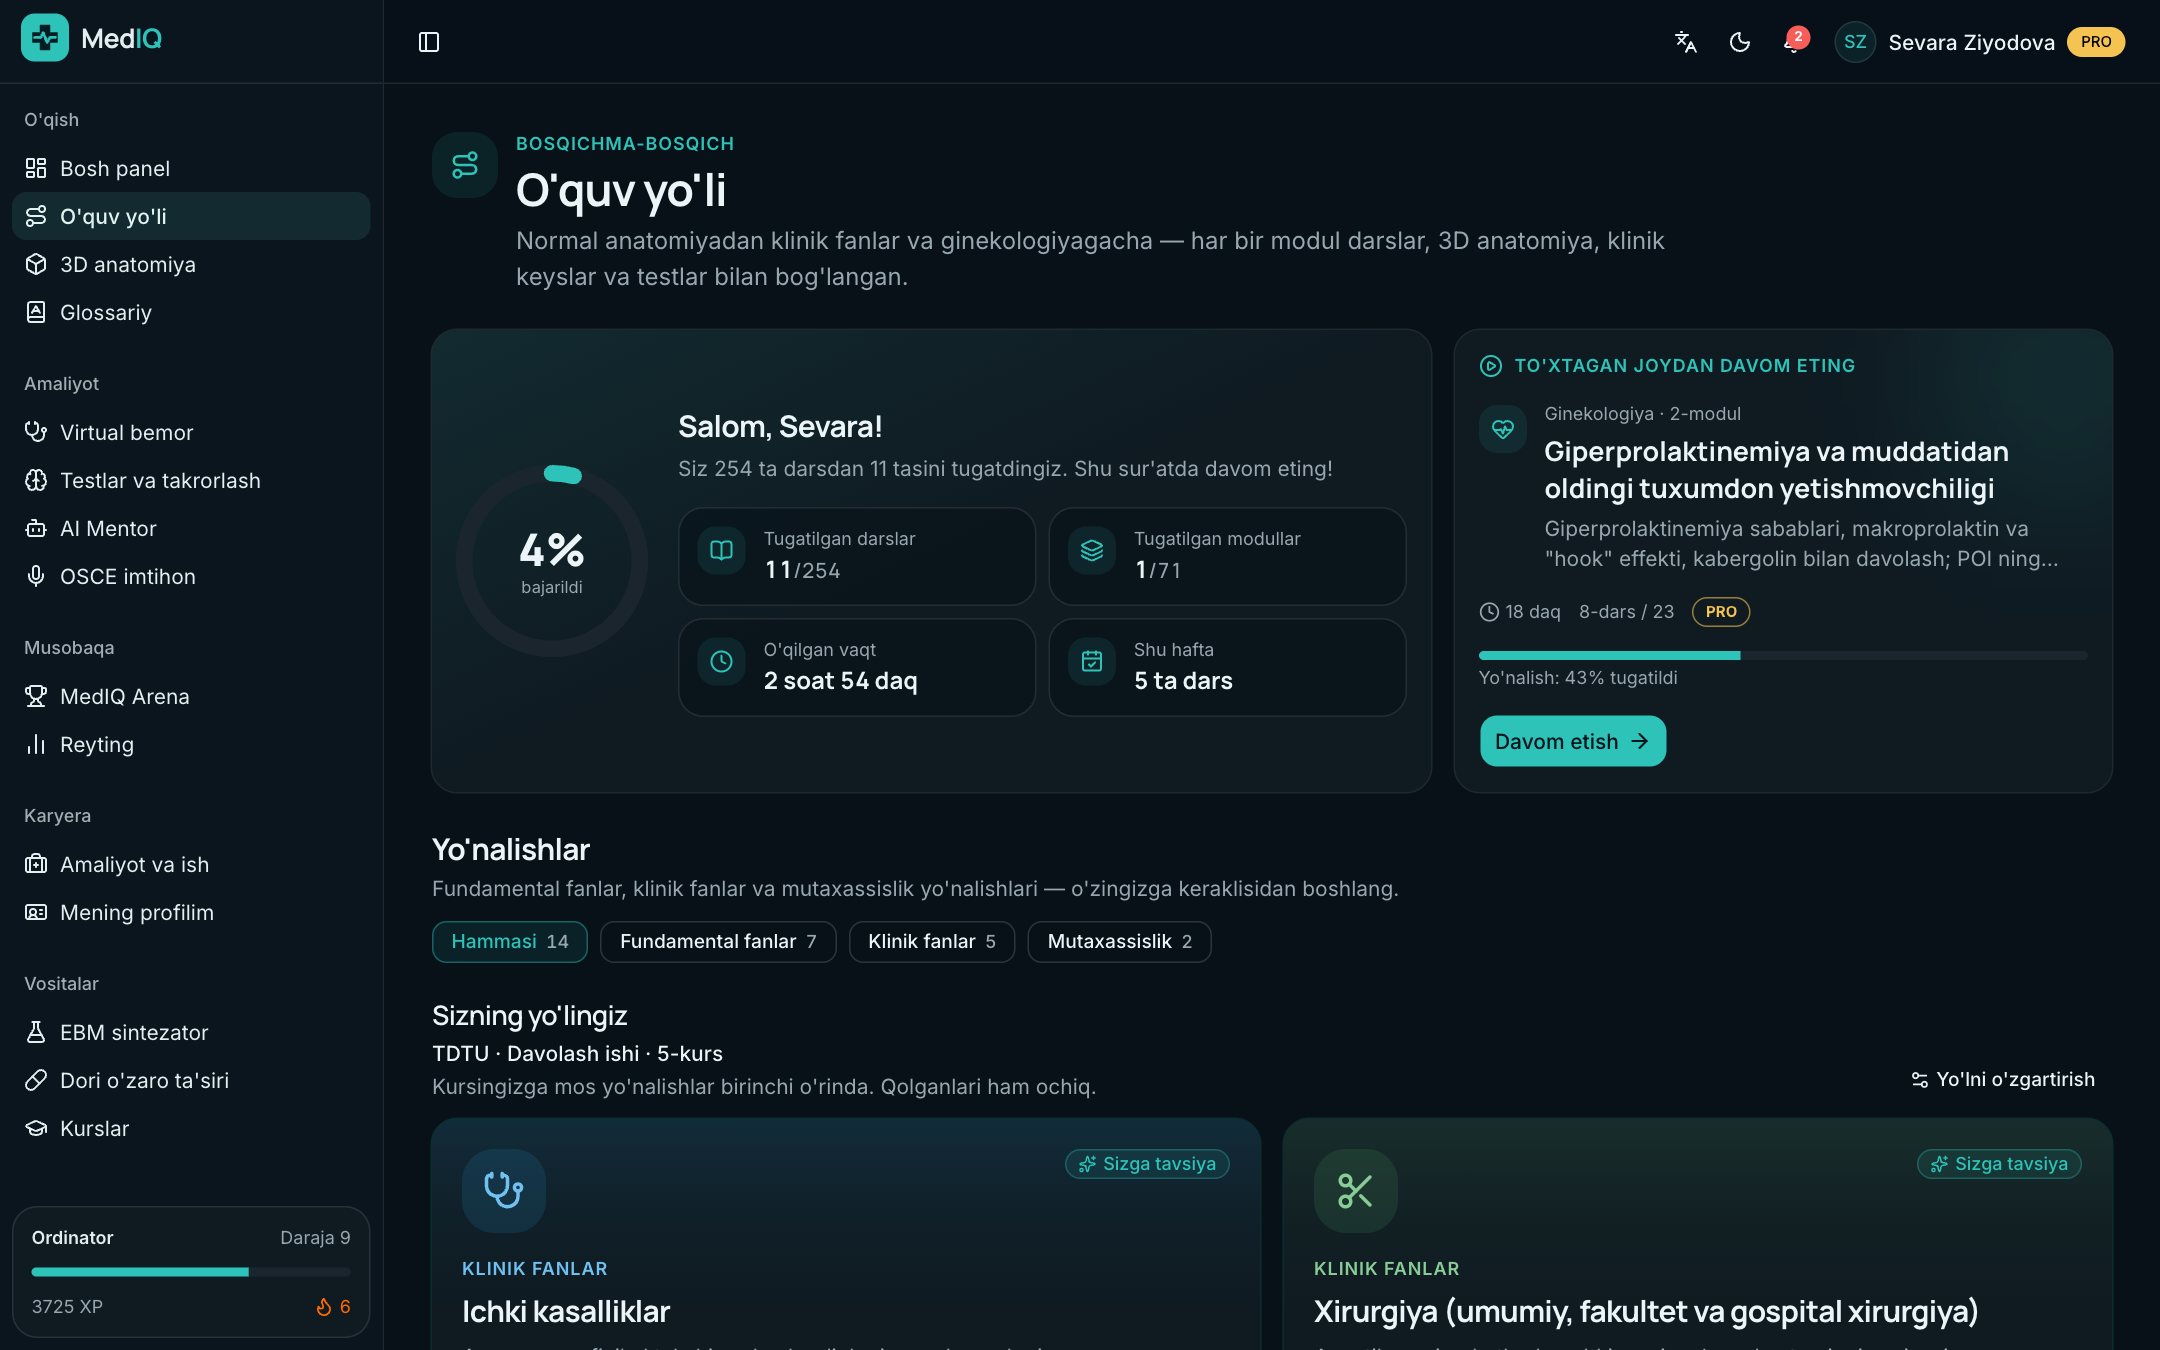Click the PRO badge beside Sevara Ziyodova
Image resolution: width=2160 pixels, height=1350 pixels.
tap(2096, 42)
